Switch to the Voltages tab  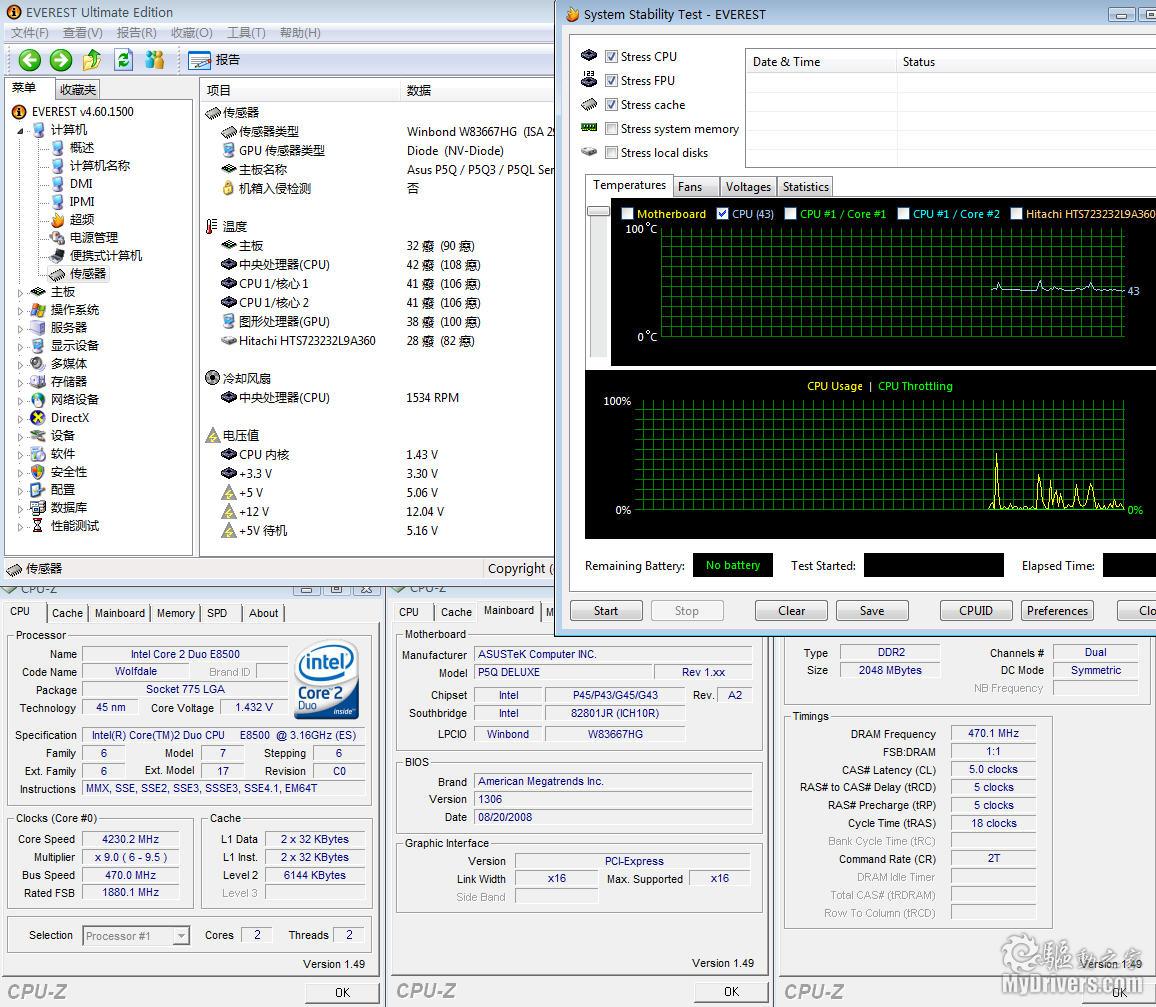tap(748, 187)
